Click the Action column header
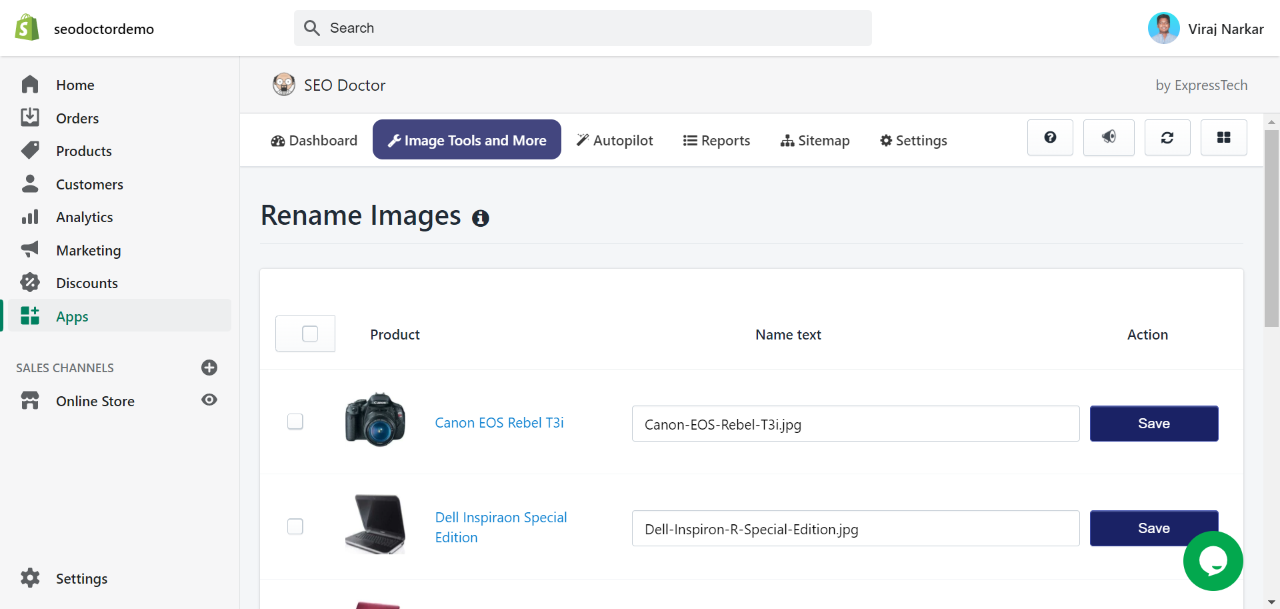Viewport: 1280px width, 609px height. tap(1147, 334)
